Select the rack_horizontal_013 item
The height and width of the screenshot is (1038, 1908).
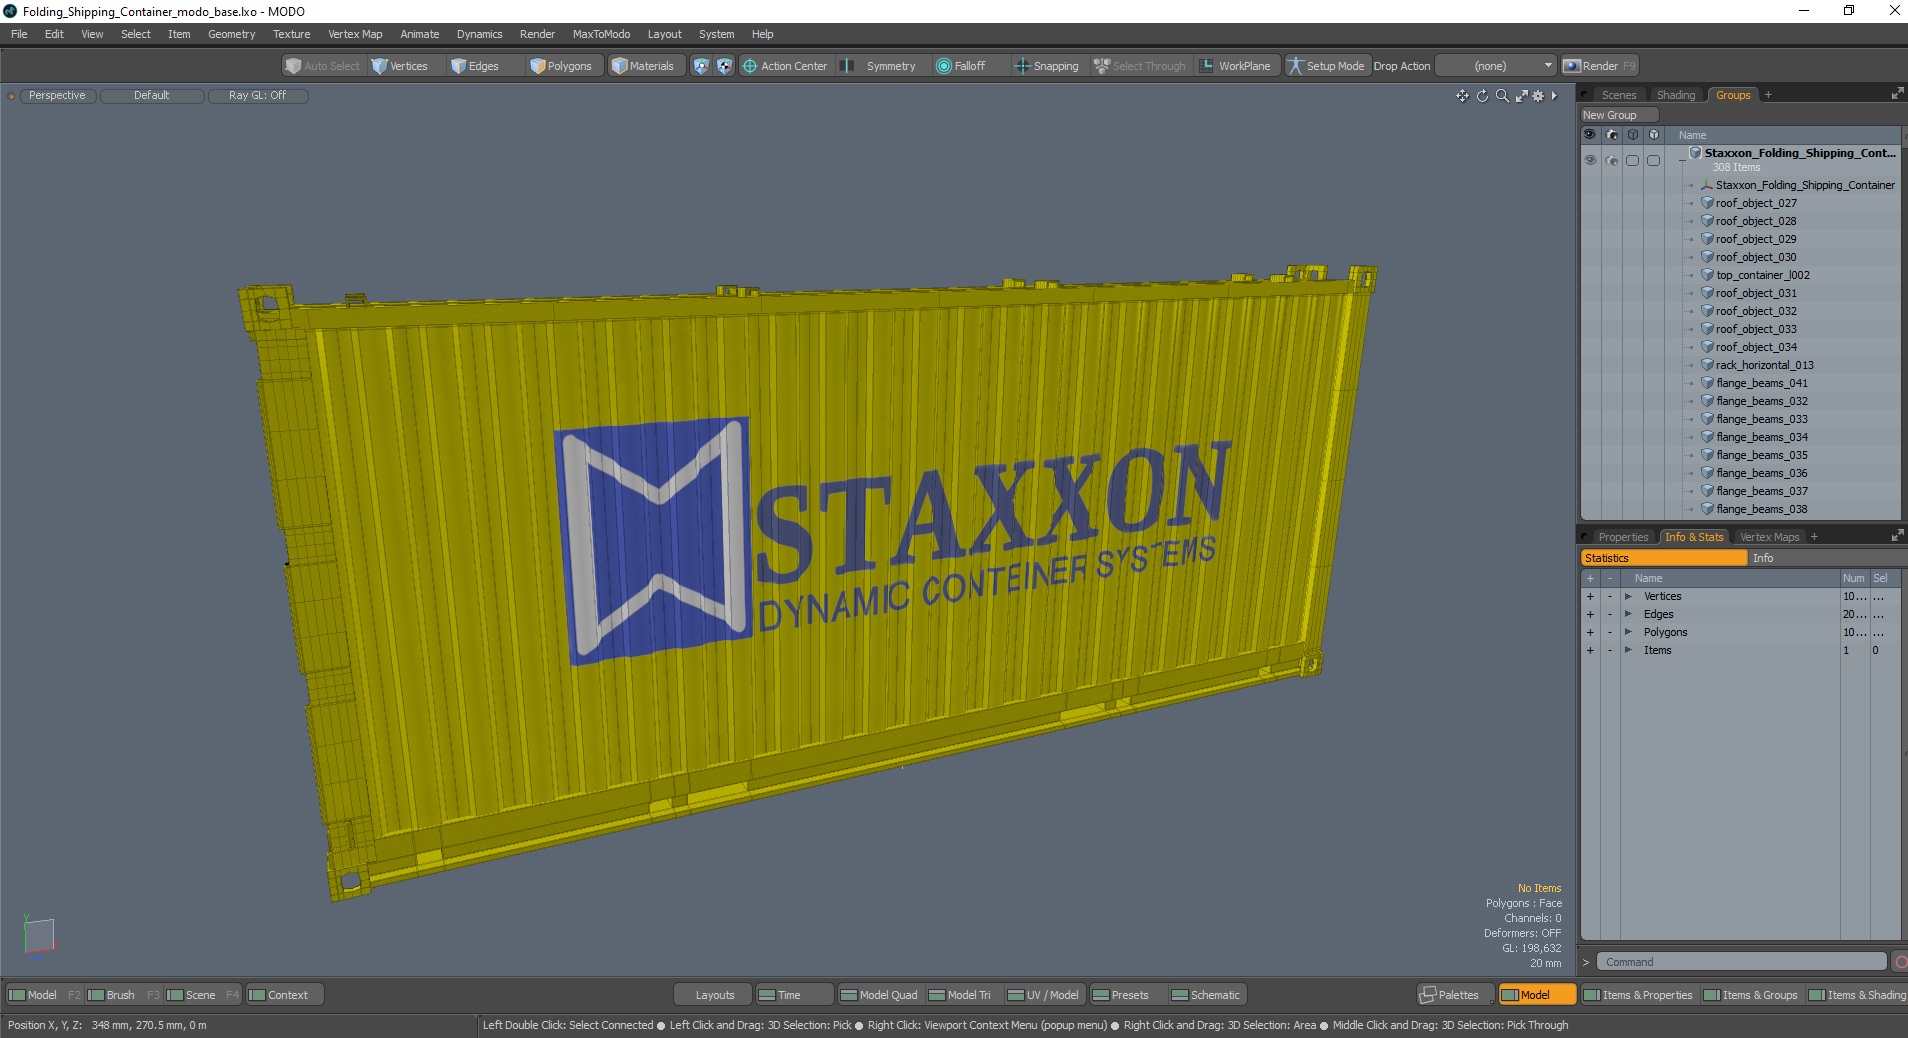[1764, 365]
